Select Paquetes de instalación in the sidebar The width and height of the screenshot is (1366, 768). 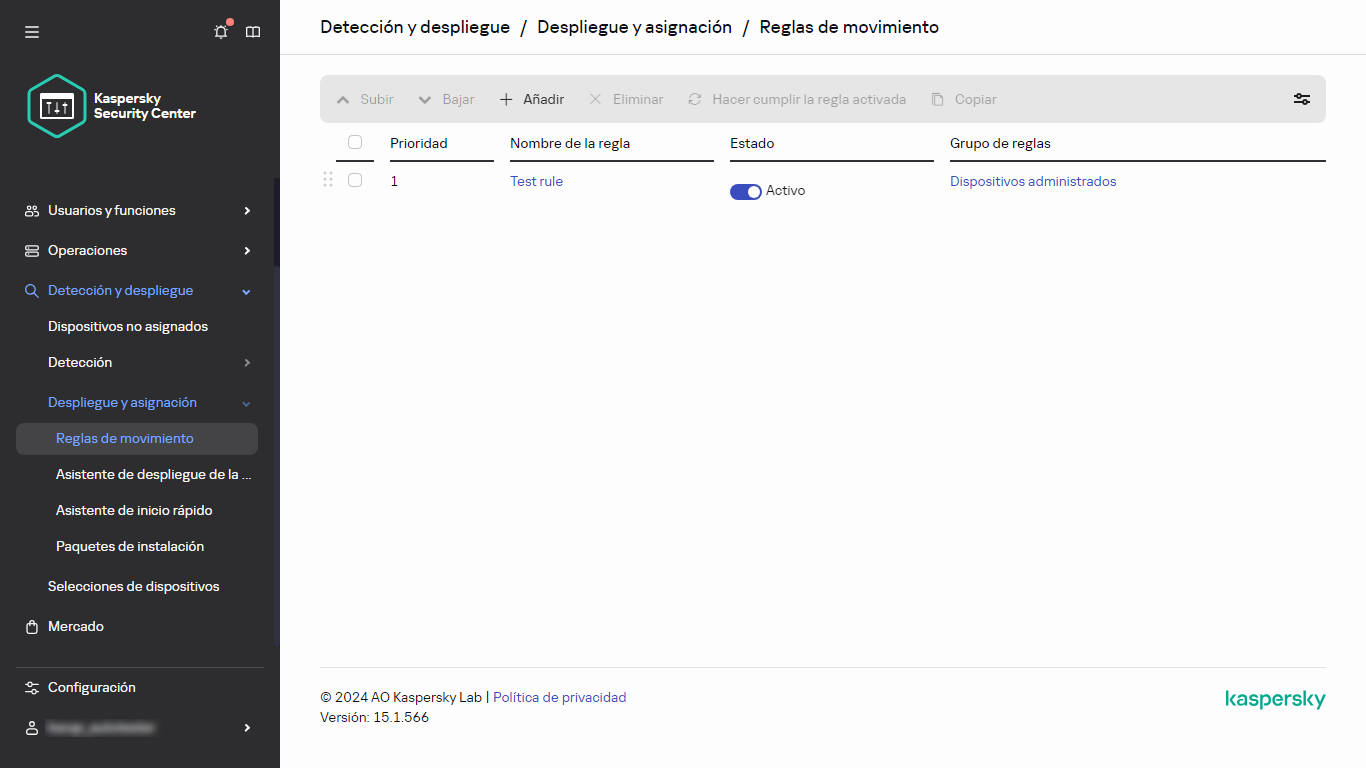(131, 546)
